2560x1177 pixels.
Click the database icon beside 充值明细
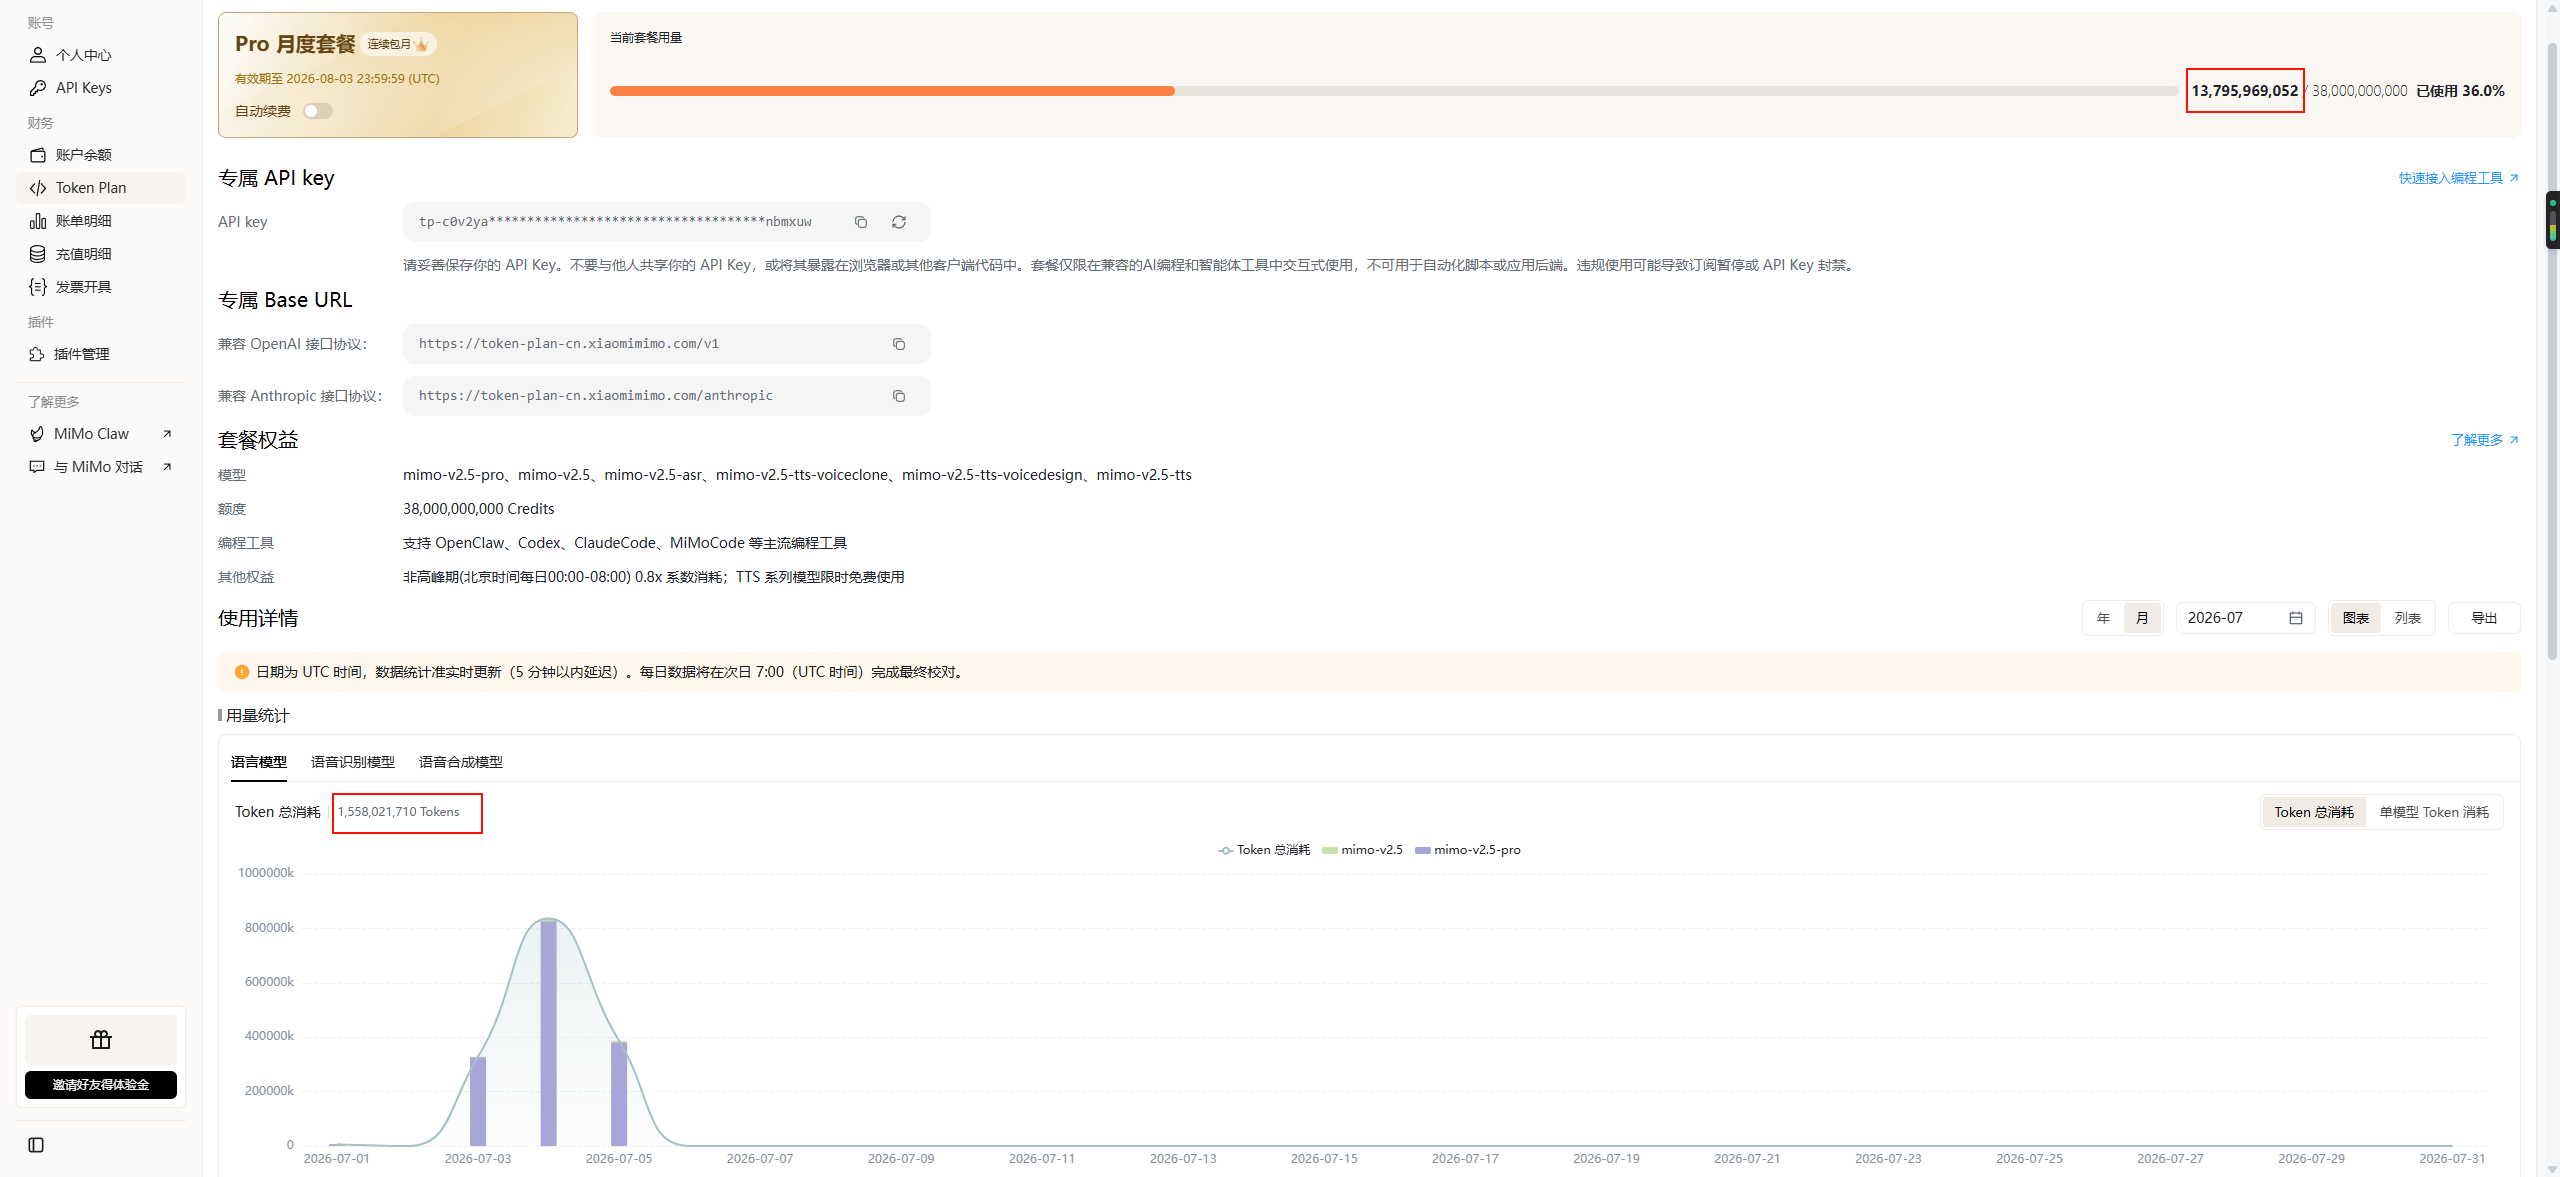pos(38,254)
